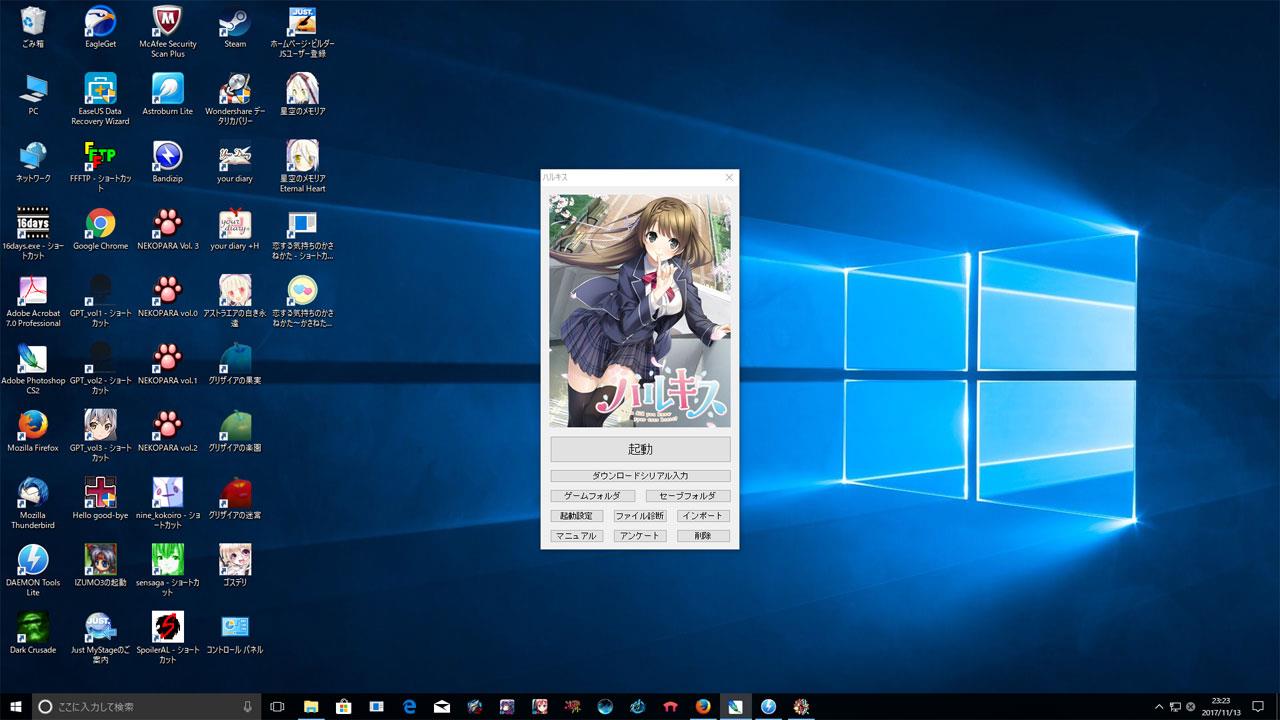Select the SpoilerAL shortcut icon
Viewport: 1280px width, 720px height.
(167, 636)
